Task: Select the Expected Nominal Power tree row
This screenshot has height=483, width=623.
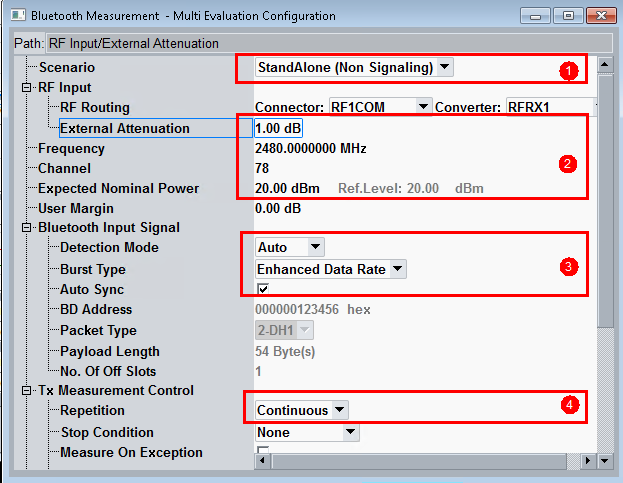Action: pyautogui.click(x=118, y=188)
